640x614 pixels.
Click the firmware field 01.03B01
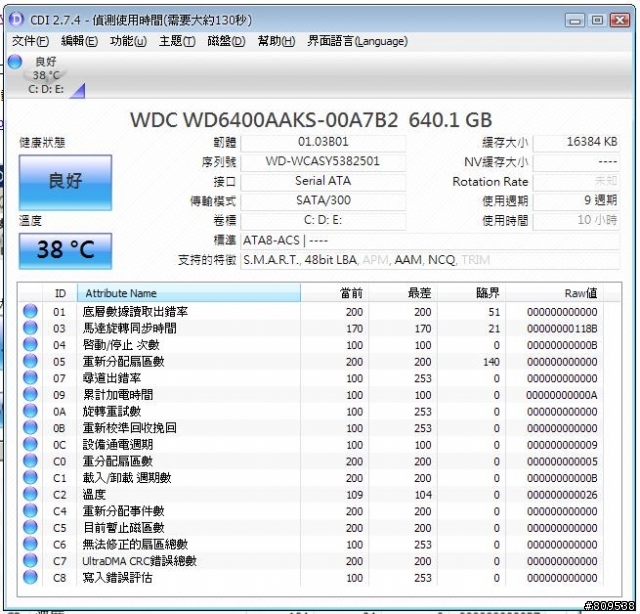click(323, 142)
